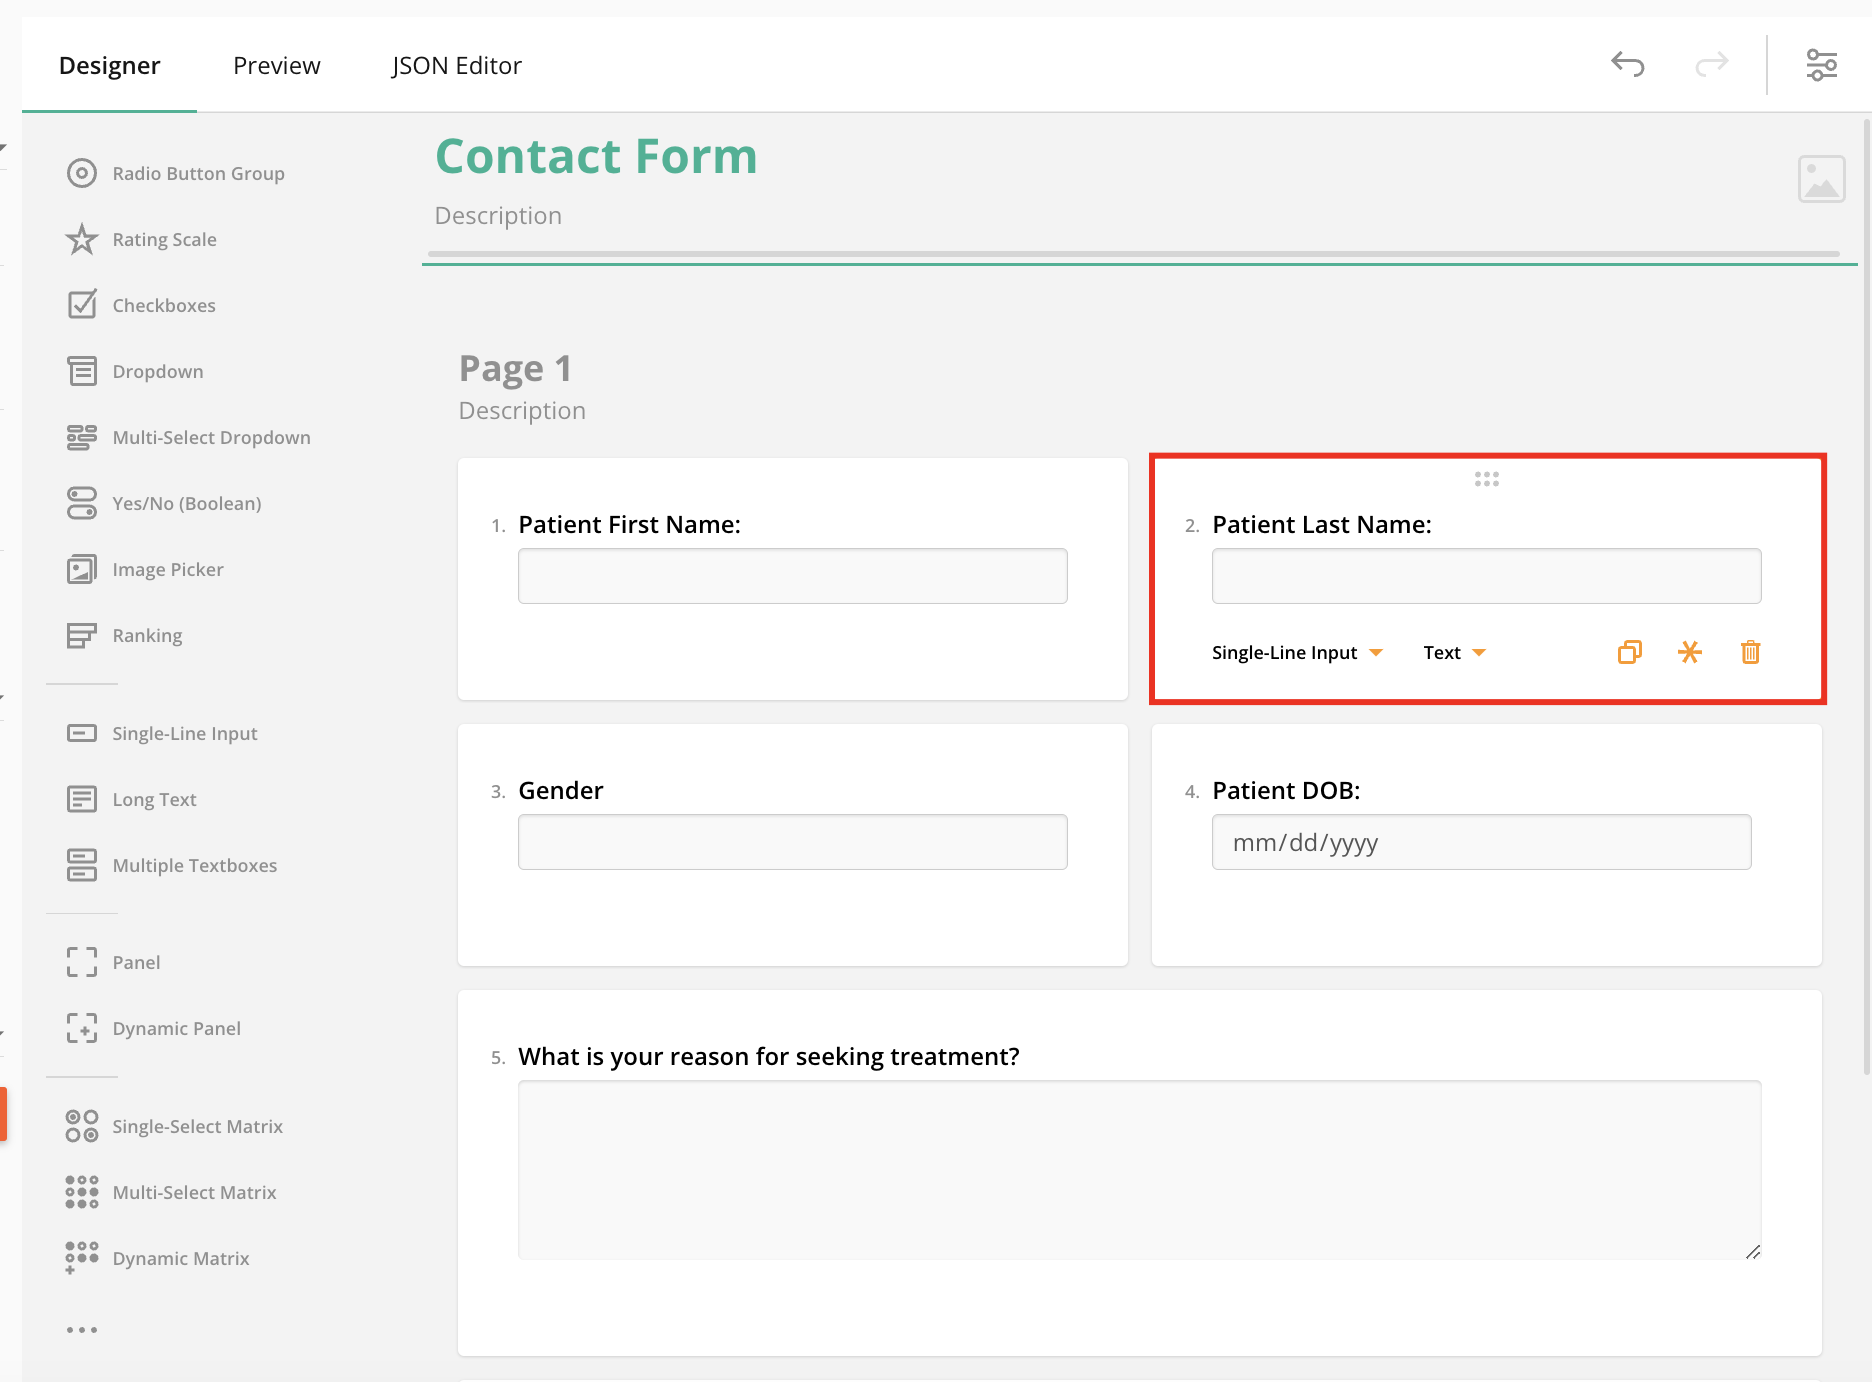Switch to the Preview tab
This screenshot has height=1382, width=1872.
276,64
